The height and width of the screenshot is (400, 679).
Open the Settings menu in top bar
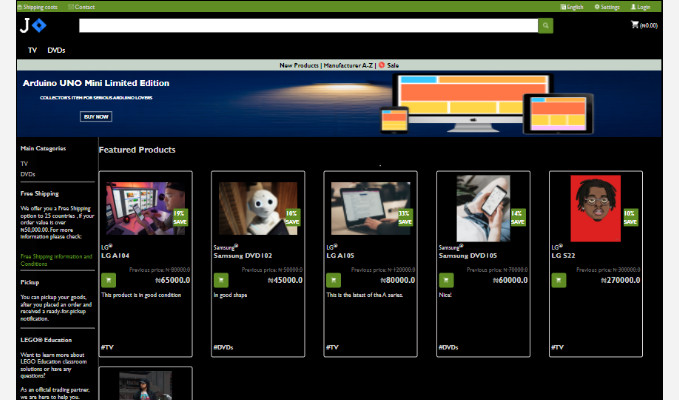[x=607, y=7]
